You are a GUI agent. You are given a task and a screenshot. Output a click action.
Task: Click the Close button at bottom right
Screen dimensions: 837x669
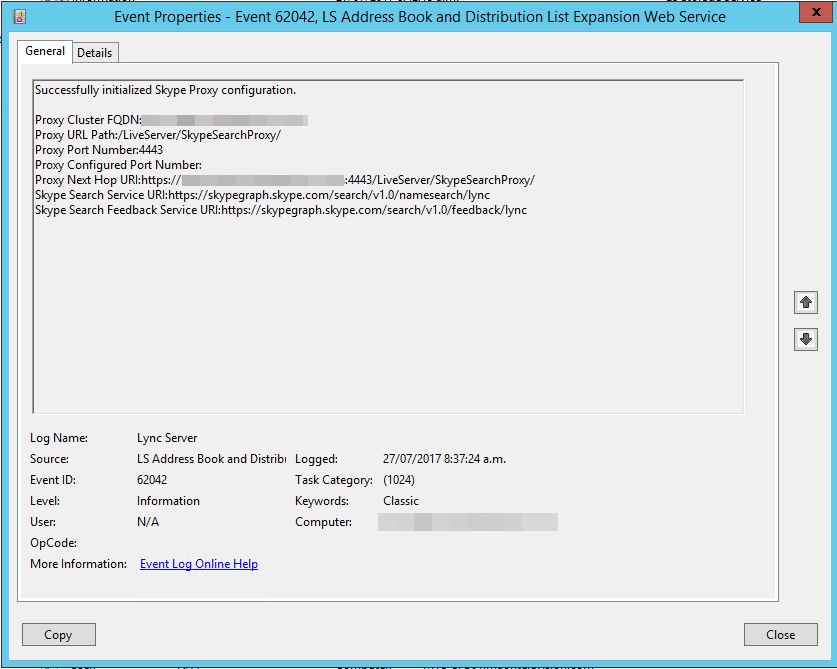(x=780, y=634)
